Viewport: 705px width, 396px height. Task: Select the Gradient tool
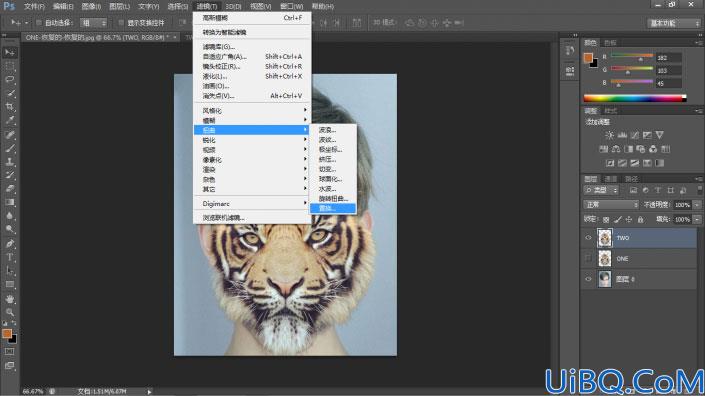(x=9, y=202)
